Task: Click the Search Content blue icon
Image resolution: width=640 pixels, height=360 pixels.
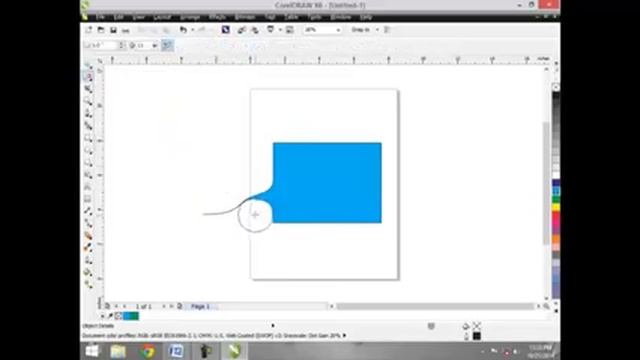Action: coord(226,30)
